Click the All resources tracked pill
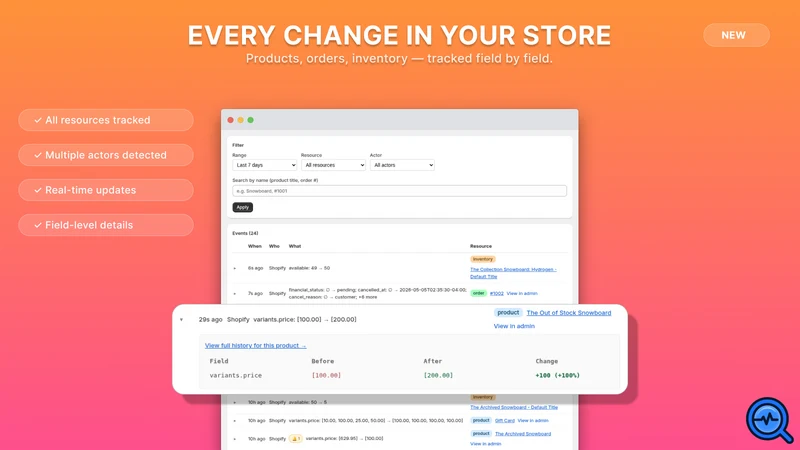 (106, 120)
